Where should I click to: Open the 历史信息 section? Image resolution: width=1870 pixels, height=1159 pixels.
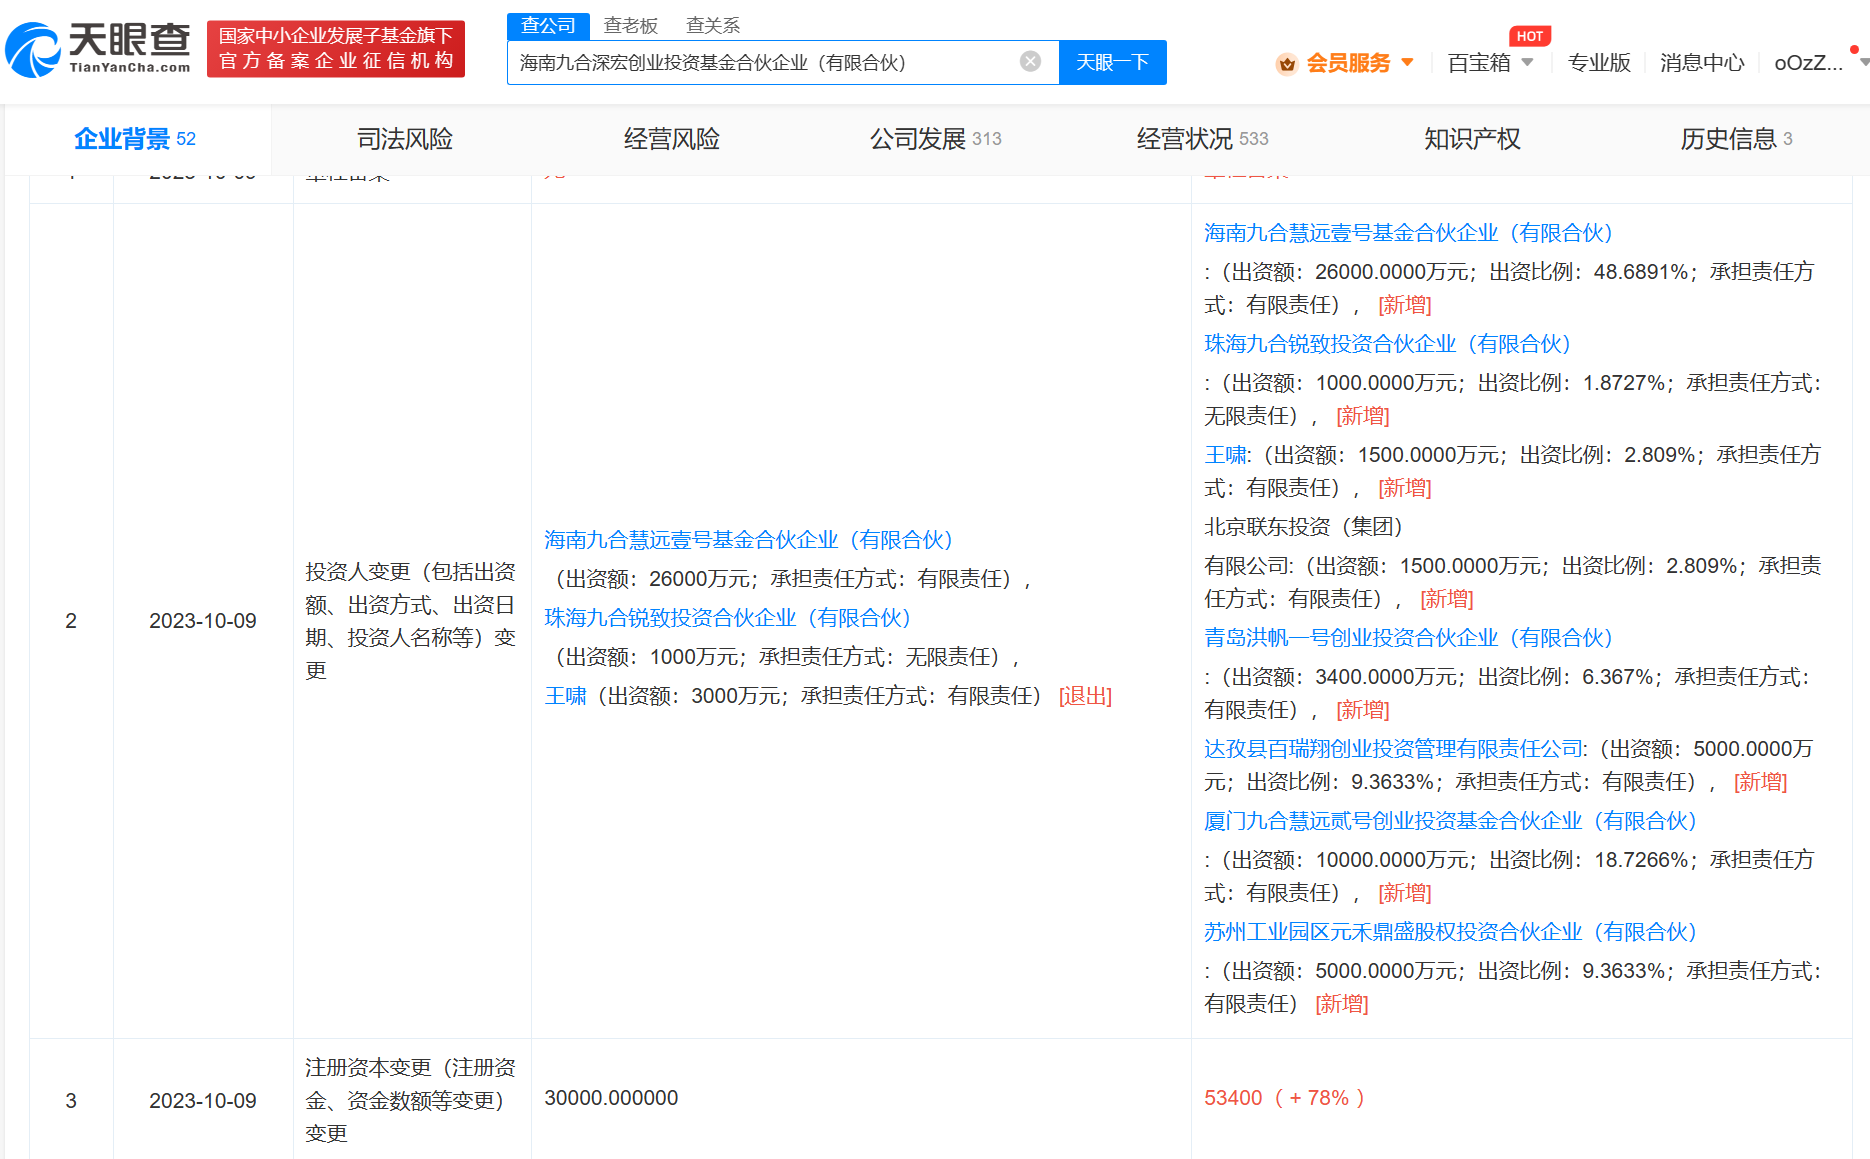coord(1737,139)
